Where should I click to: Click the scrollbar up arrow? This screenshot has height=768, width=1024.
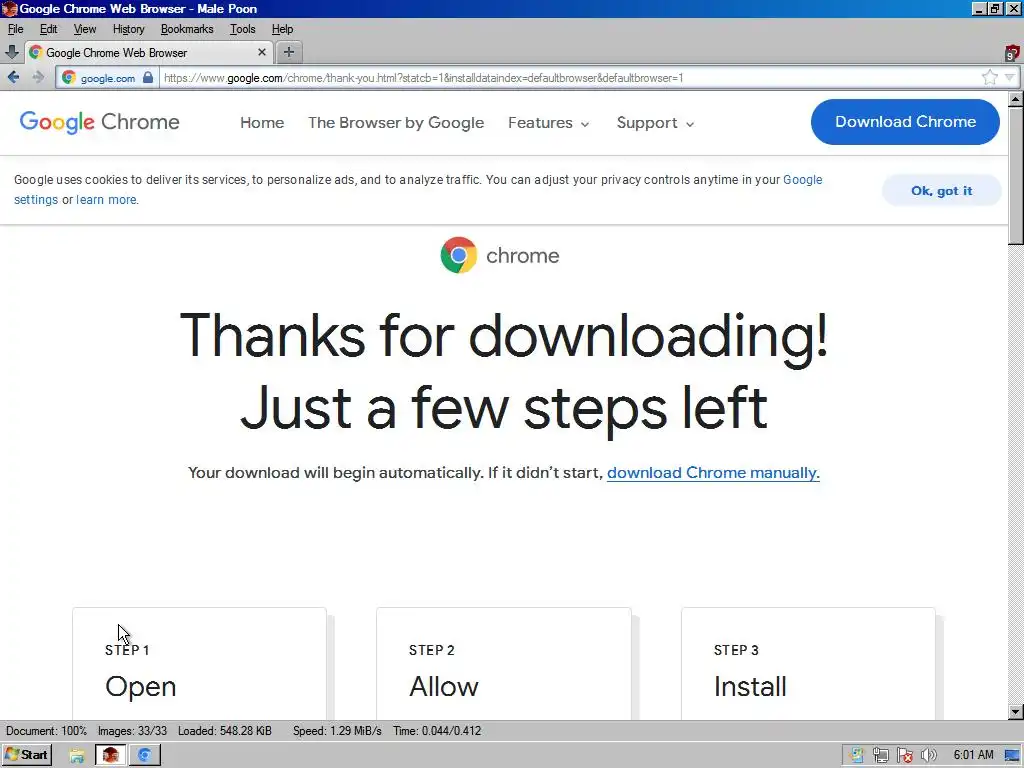tap(1016, 99)
